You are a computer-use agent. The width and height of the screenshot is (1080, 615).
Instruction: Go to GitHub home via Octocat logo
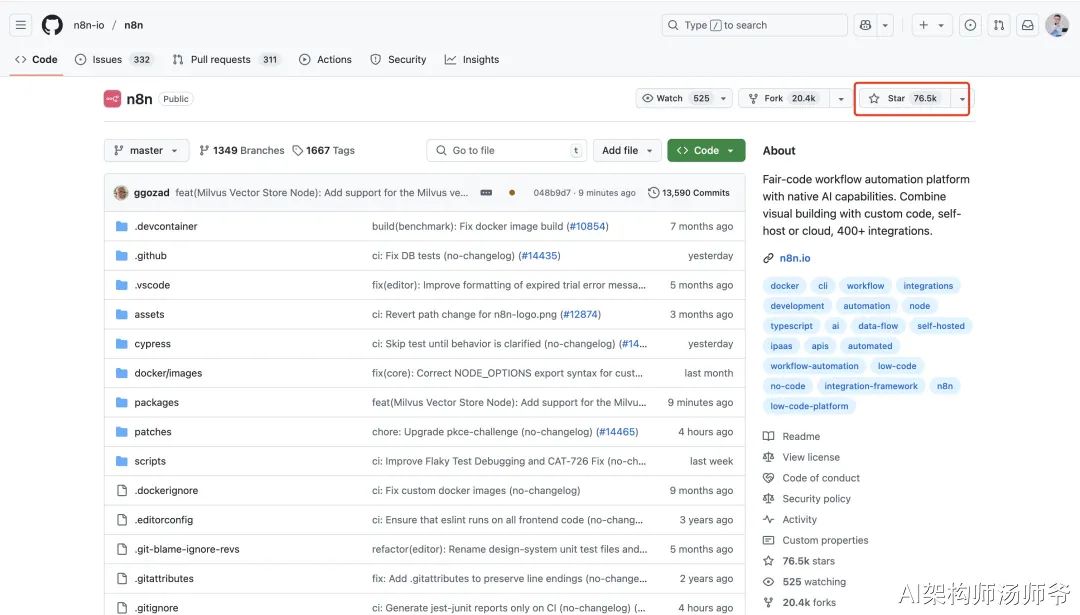[x=52, y=25]
